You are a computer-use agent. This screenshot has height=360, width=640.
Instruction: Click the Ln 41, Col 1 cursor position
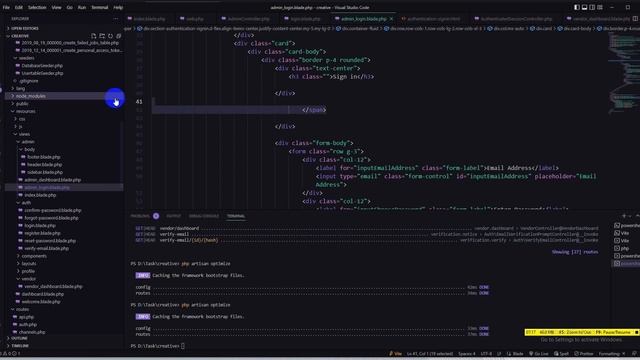pyautogui.click(x=430, y=353)
